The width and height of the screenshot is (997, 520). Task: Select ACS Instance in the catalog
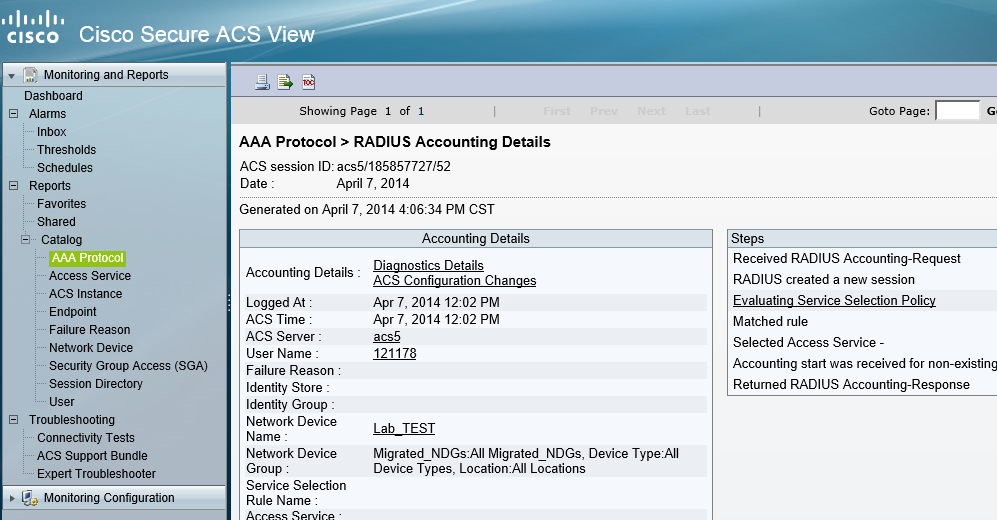click(x=85, y=294)
